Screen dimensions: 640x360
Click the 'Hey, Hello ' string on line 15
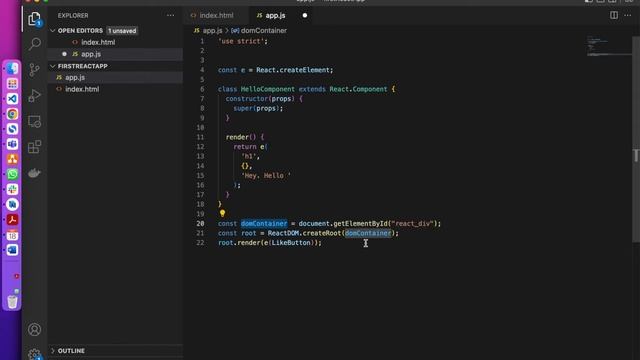point(266,176)
